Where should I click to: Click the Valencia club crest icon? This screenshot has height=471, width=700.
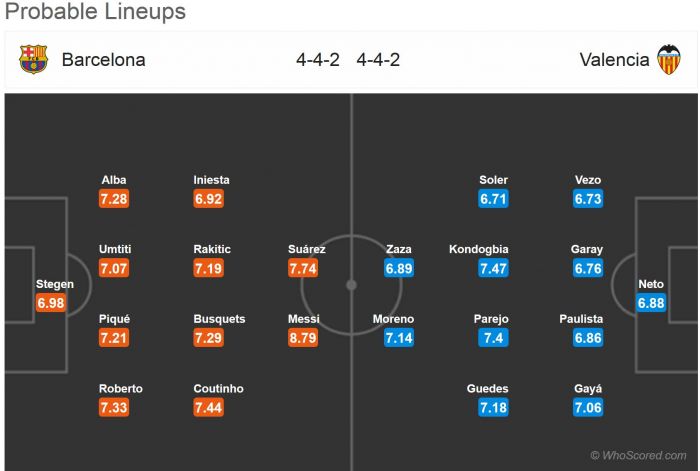tap(668, 59)
